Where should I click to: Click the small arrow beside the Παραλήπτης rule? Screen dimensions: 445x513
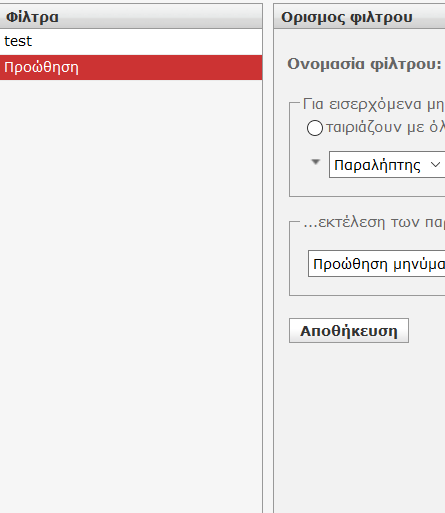tap(315, 162)
